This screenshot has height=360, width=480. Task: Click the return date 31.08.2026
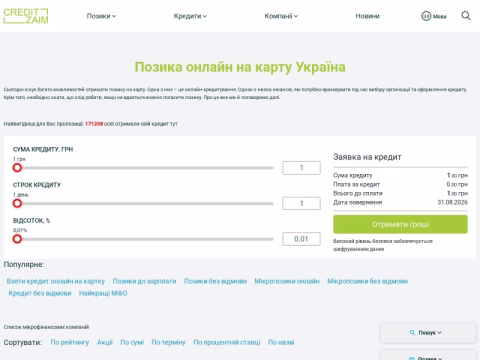click(x=452, y=202)
